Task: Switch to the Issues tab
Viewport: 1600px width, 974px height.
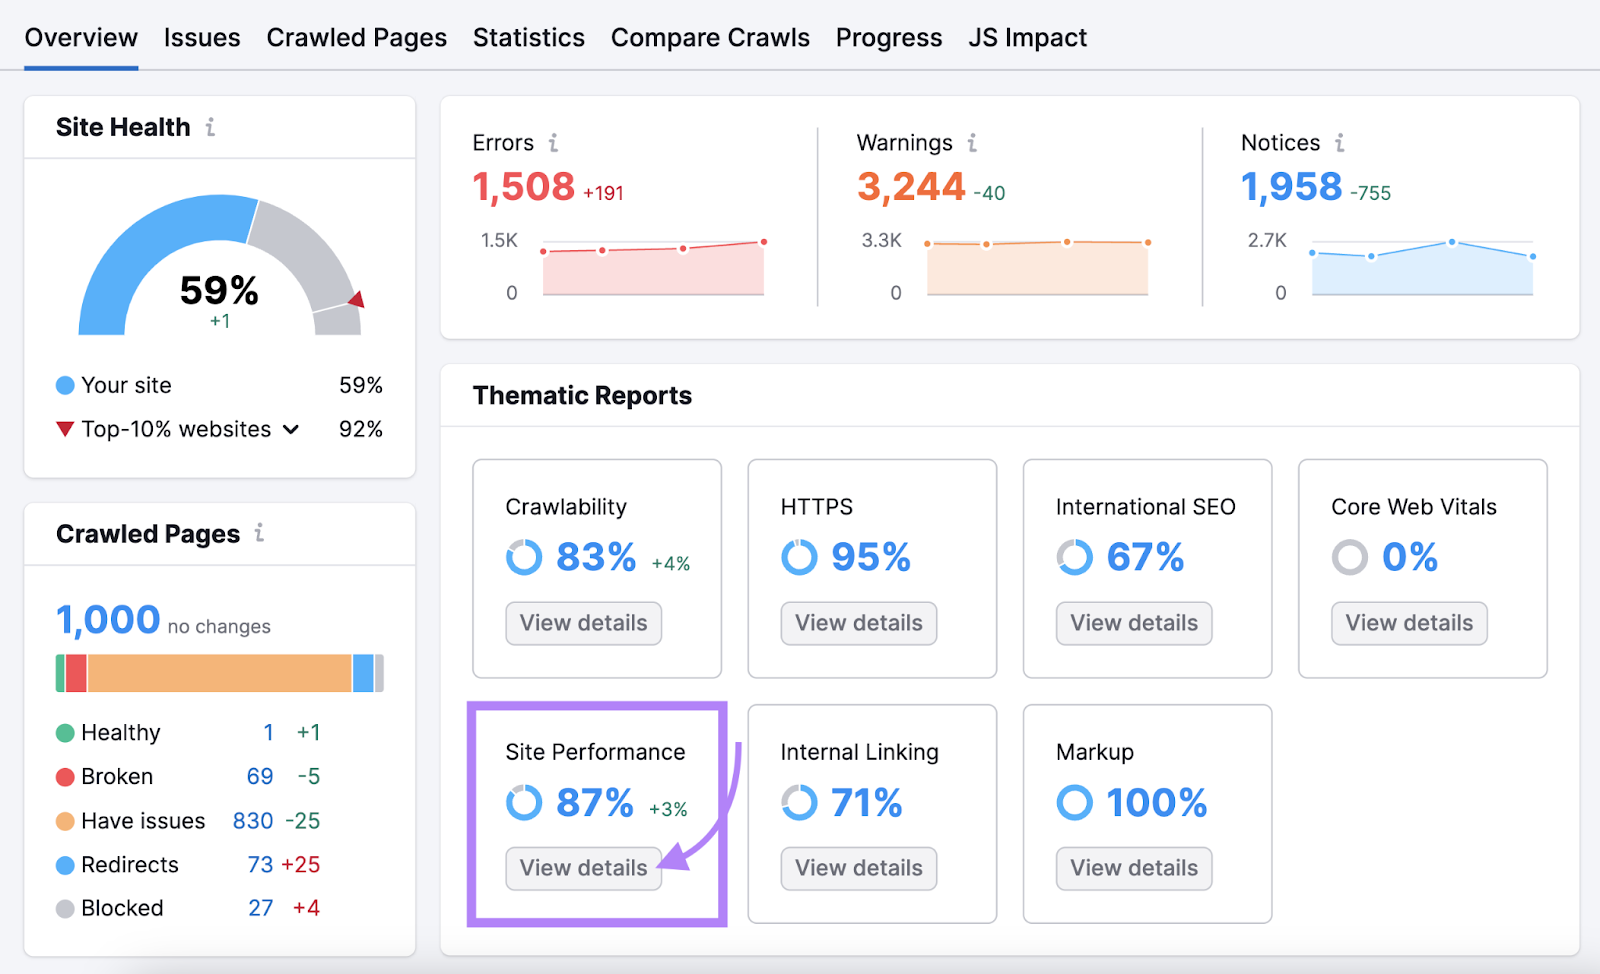Action: tap(202, 37)
